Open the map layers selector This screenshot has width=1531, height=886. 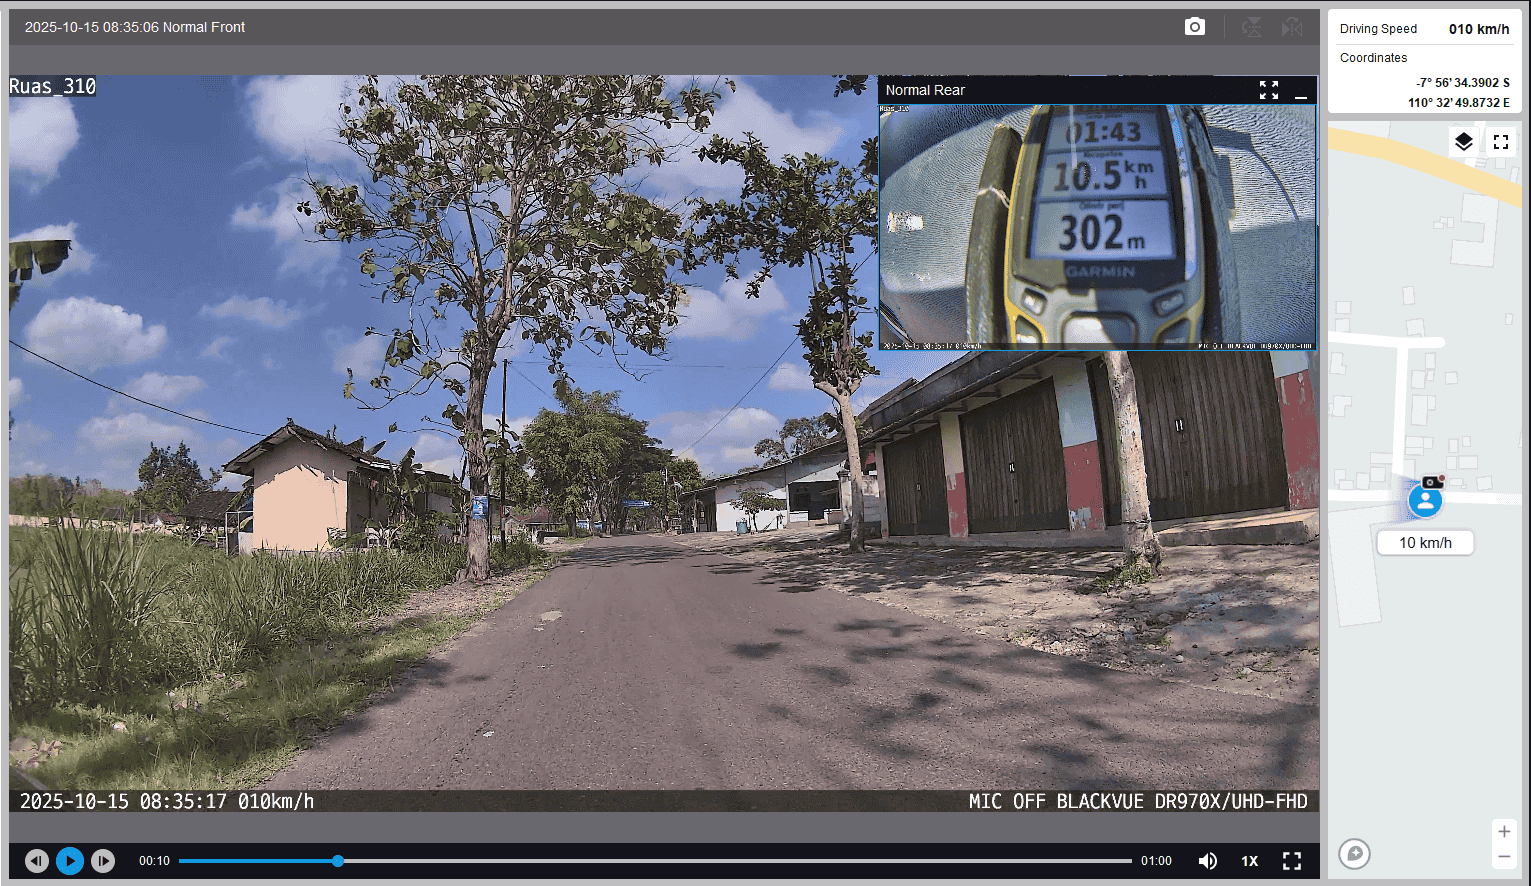1463,142
